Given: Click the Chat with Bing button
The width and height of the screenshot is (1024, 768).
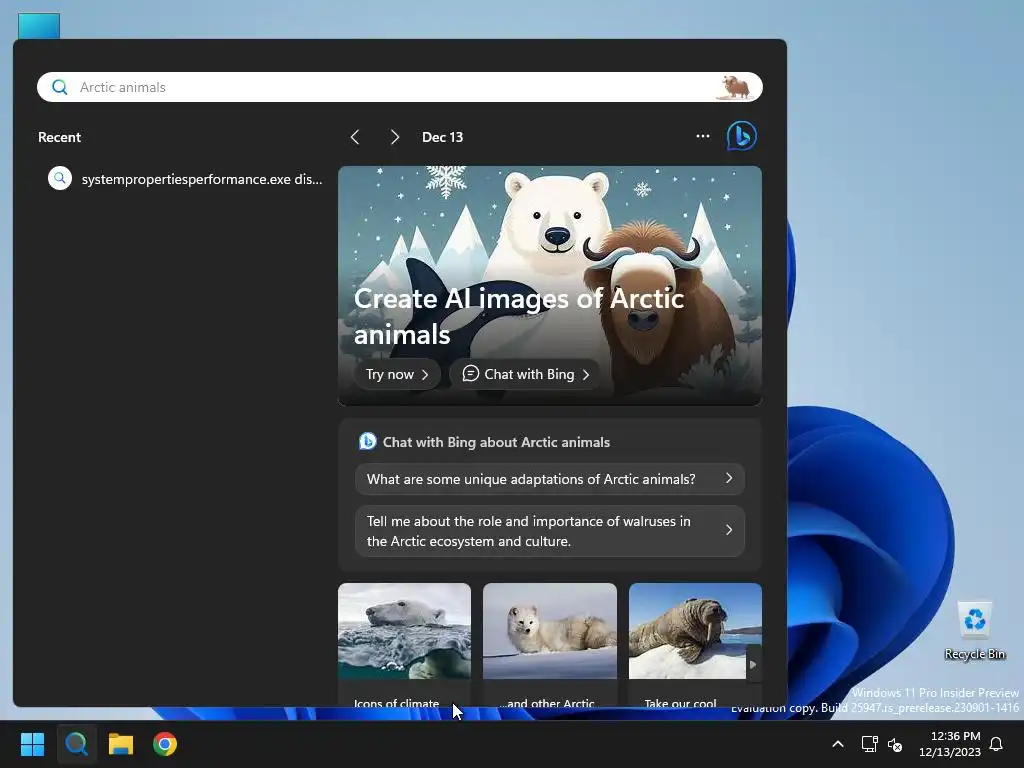Looking at the screenshot, I should (525, 374).
